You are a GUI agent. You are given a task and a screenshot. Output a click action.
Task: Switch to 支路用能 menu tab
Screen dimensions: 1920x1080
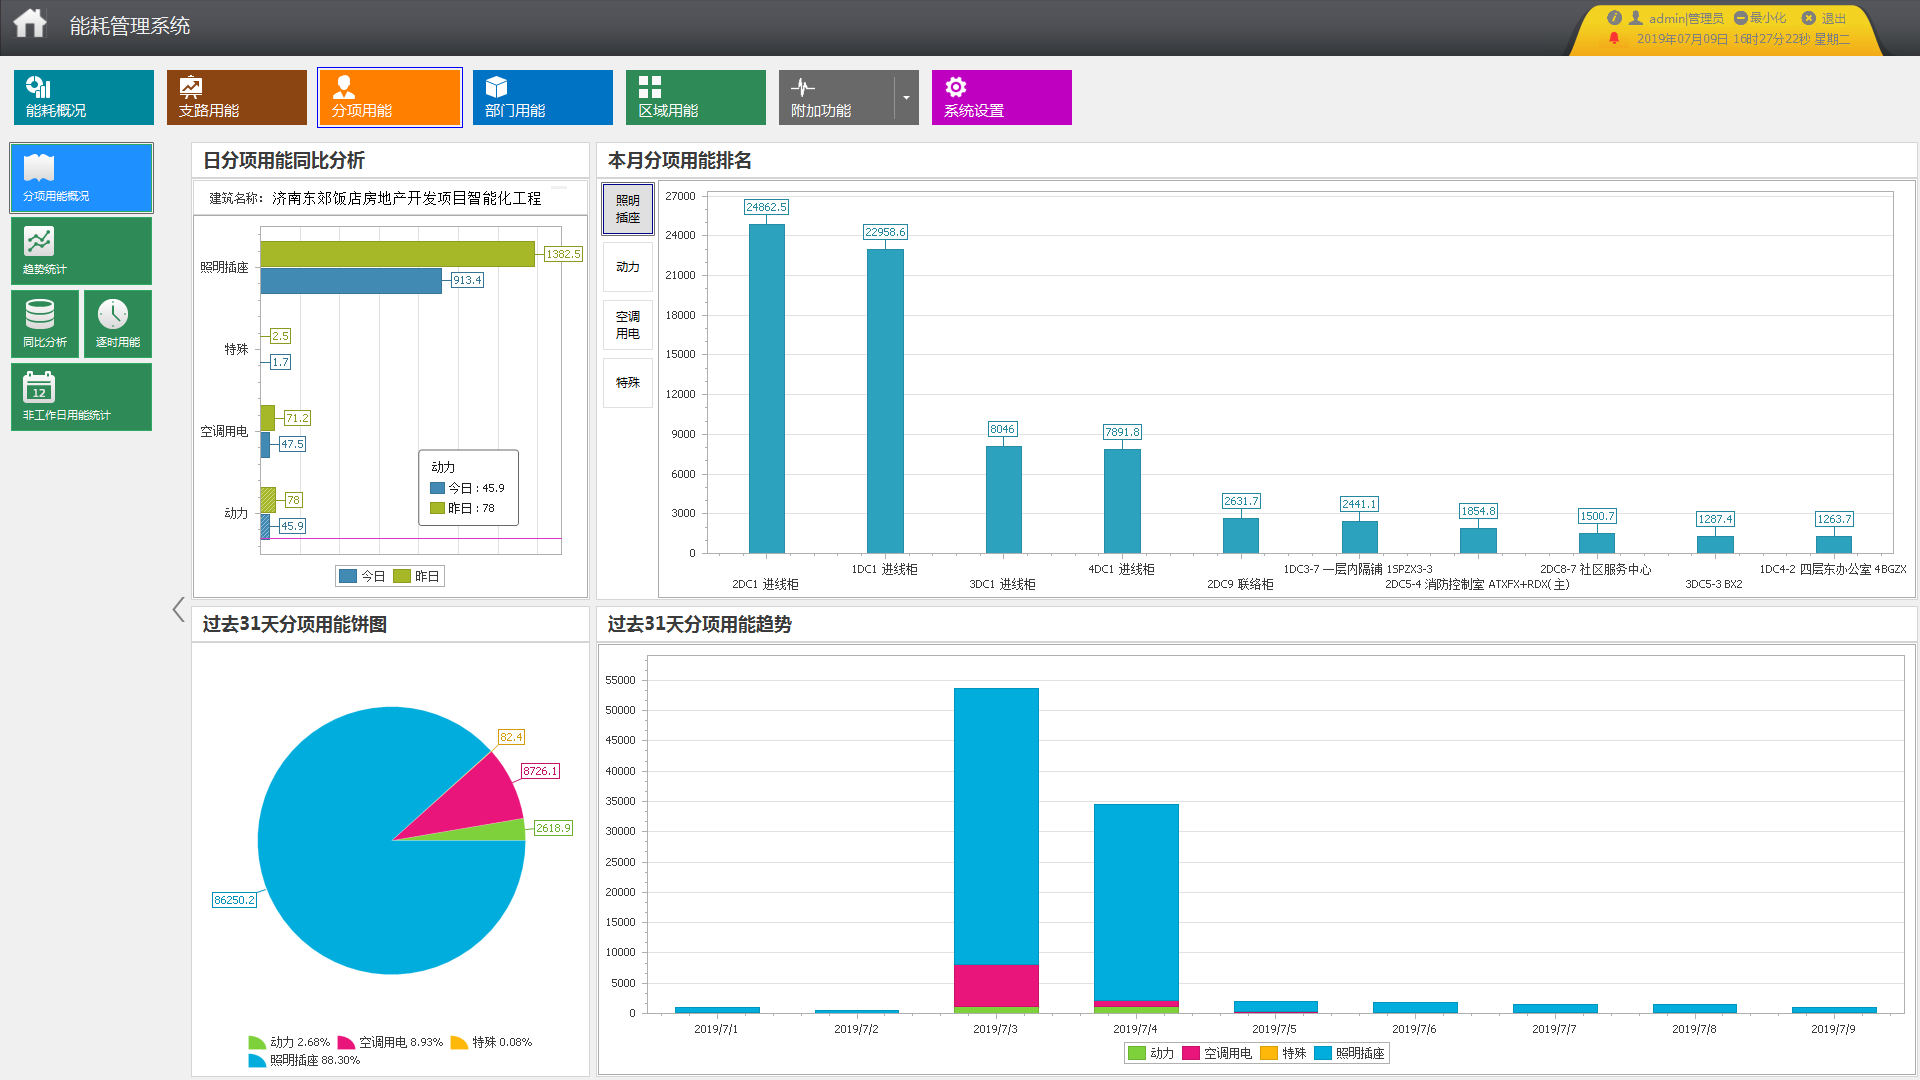(236, 97)
